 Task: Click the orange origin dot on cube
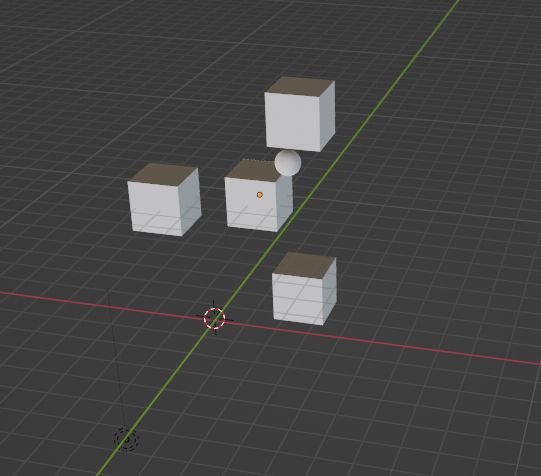pyautogui.click(x=260, y=195)
